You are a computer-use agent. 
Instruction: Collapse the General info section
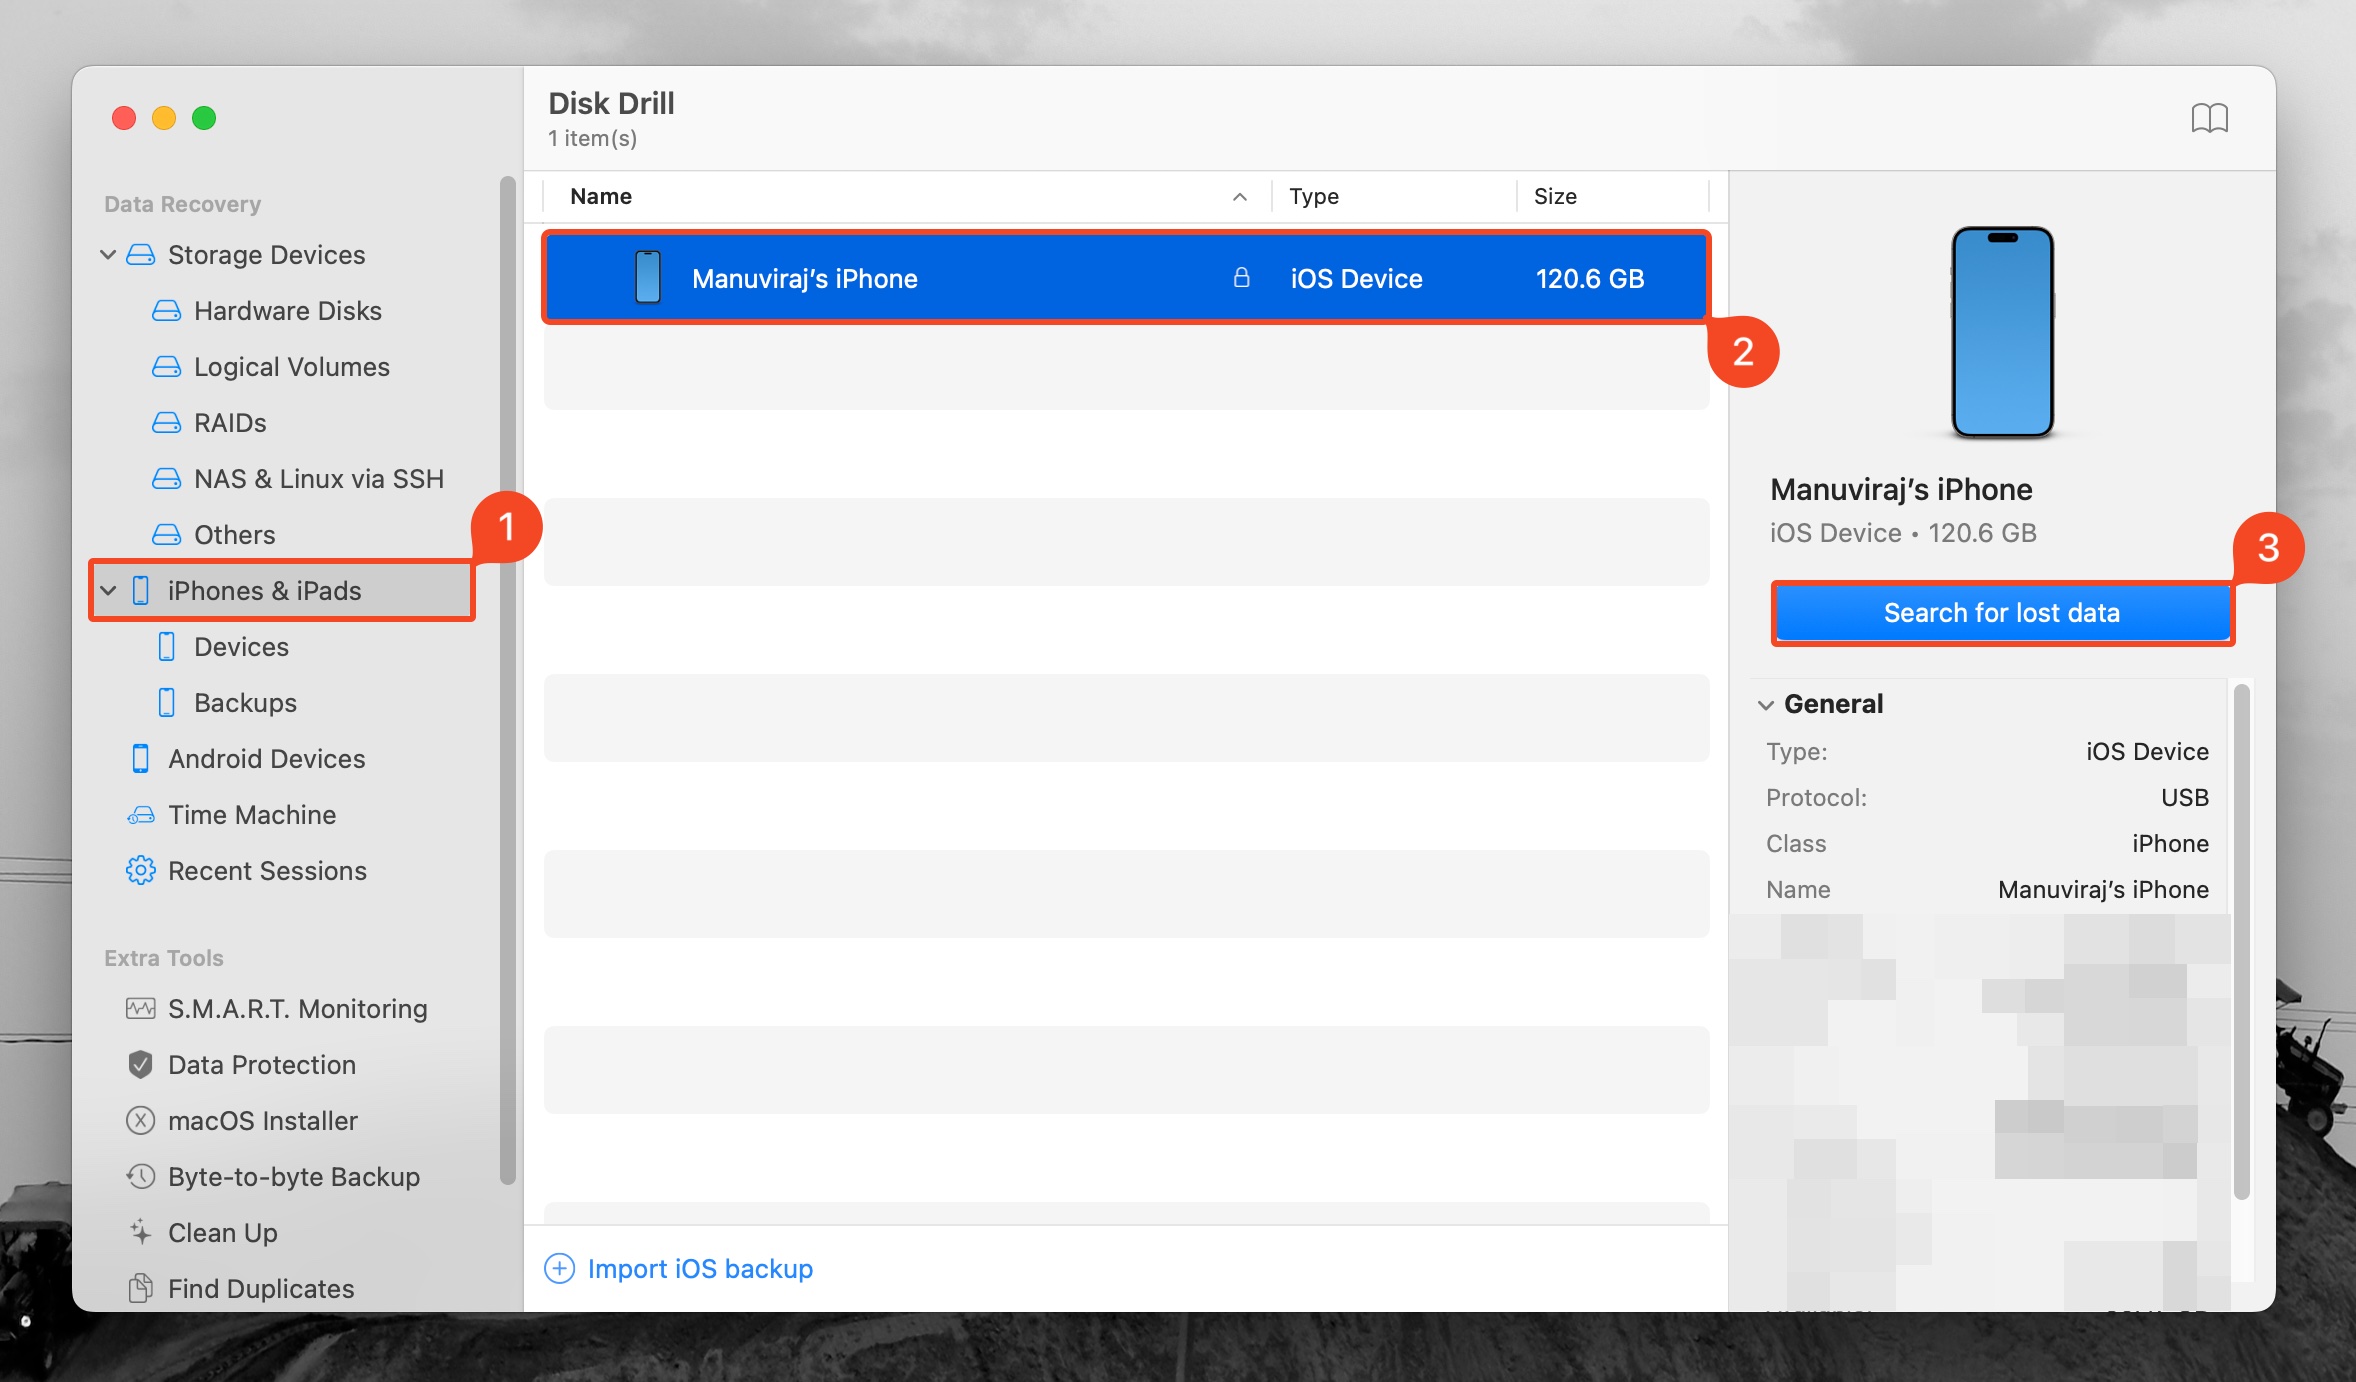(1766, 704)
